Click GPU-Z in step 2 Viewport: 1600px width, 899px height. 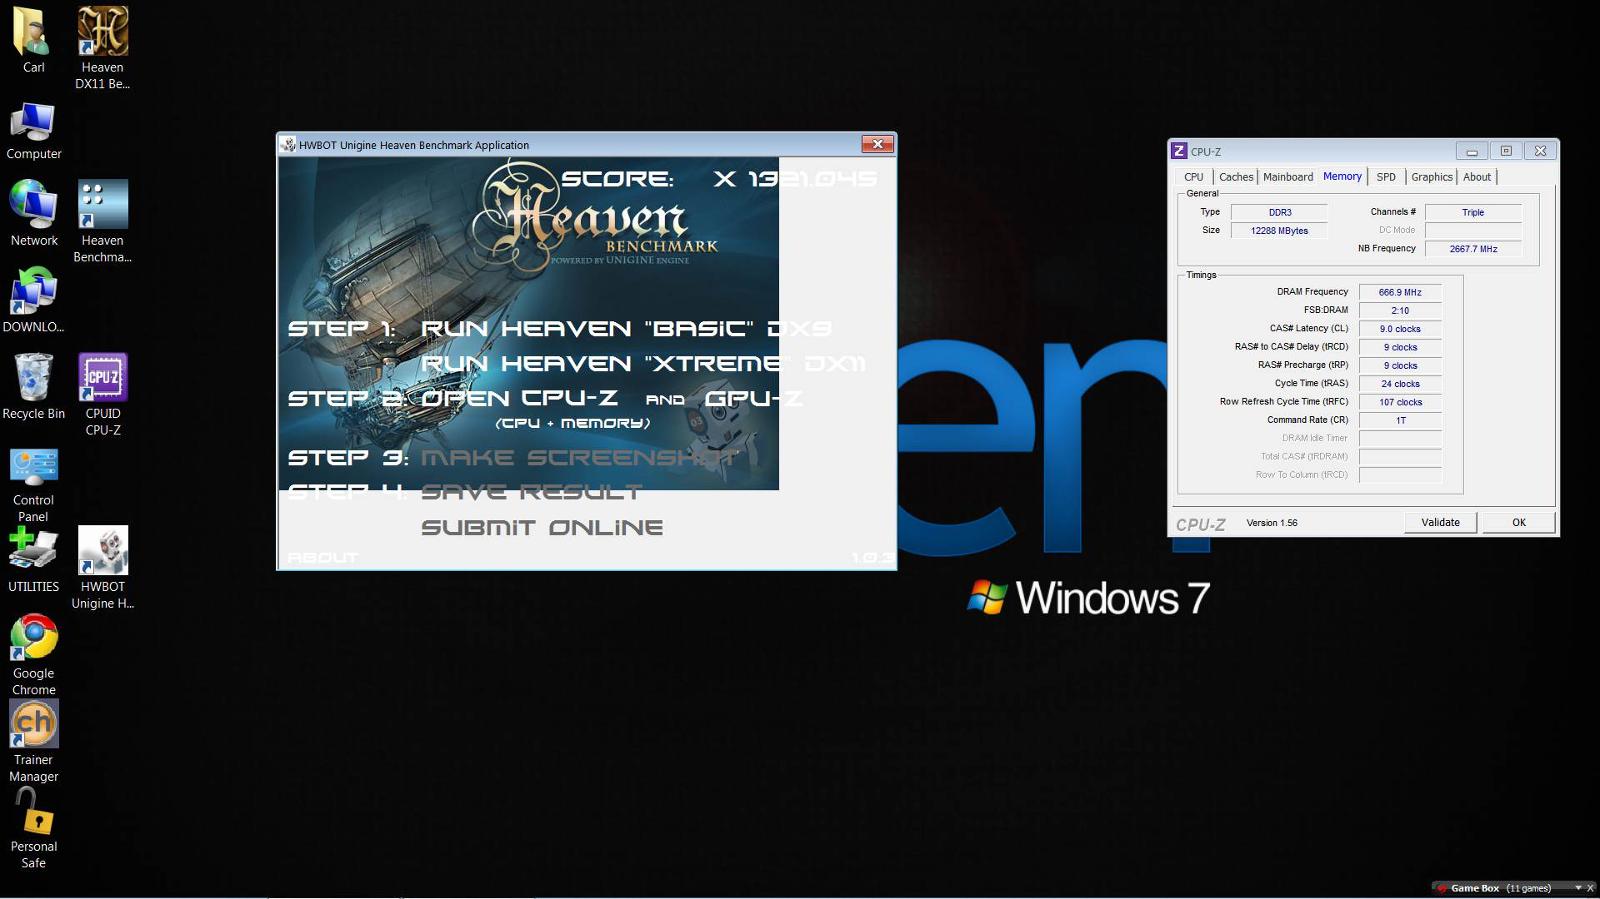pyautogui.click(x=753, y=398)
